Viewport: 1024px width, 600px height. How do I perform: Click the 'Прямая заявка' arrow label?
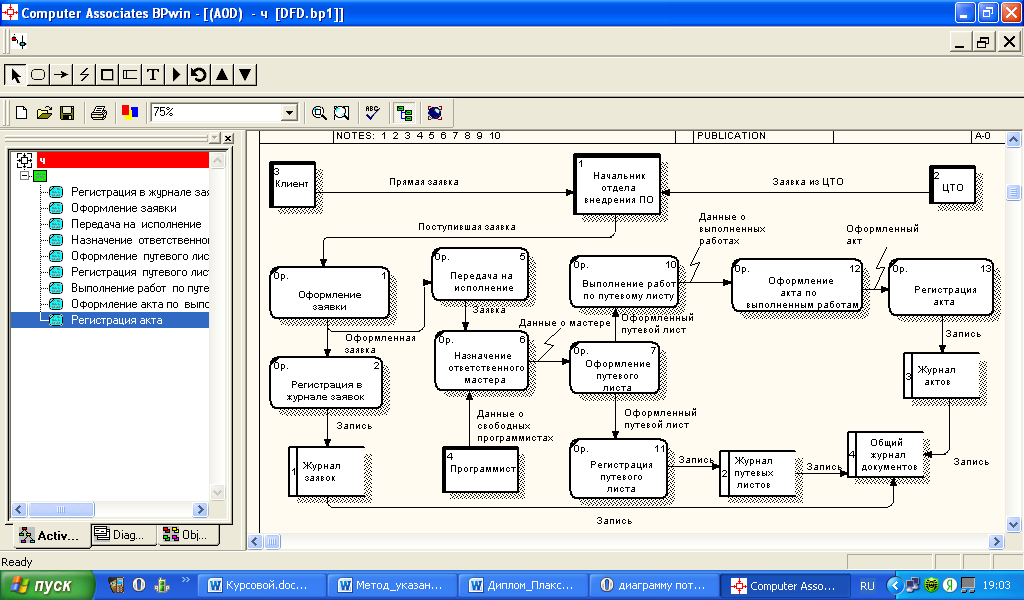point(424,182)
